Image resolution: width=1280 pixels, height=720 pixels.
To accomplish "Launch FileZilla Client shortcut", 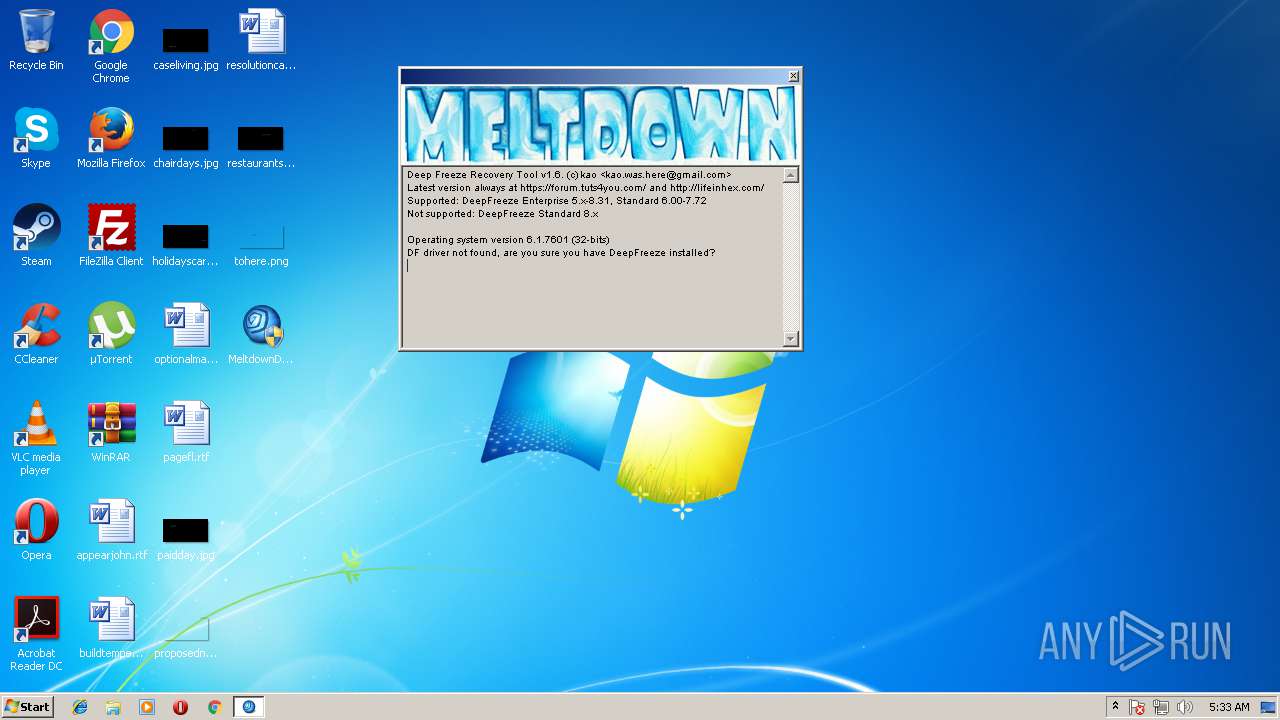I will pyautogui.click(x=111, y=236).
